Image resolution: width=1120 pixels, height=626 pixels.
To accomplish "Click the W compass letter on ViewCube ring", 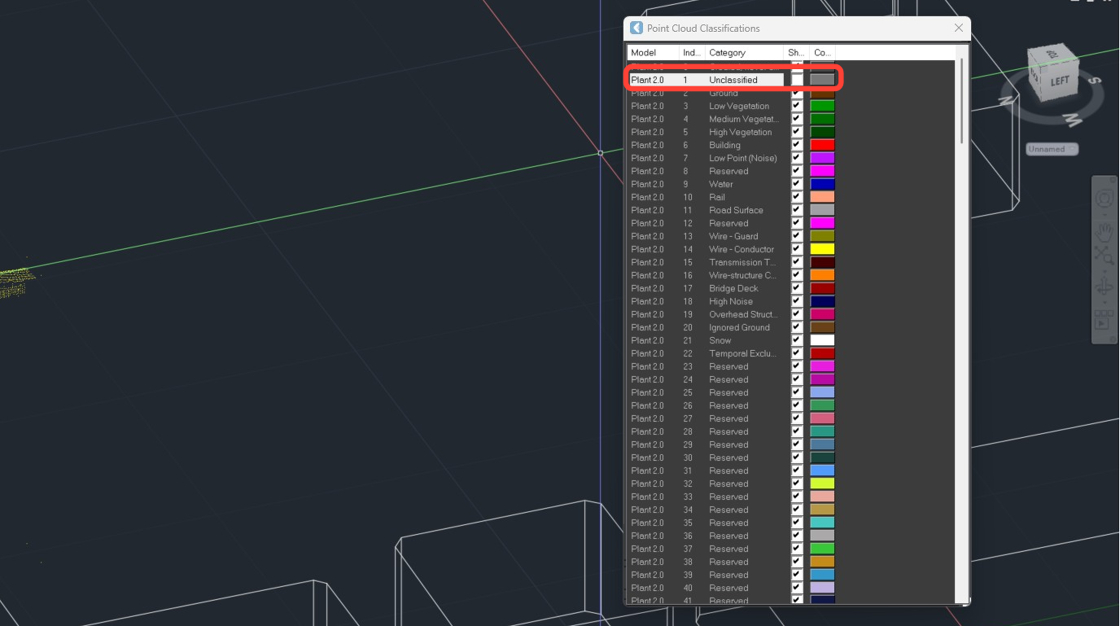I will coord(1073,120).
